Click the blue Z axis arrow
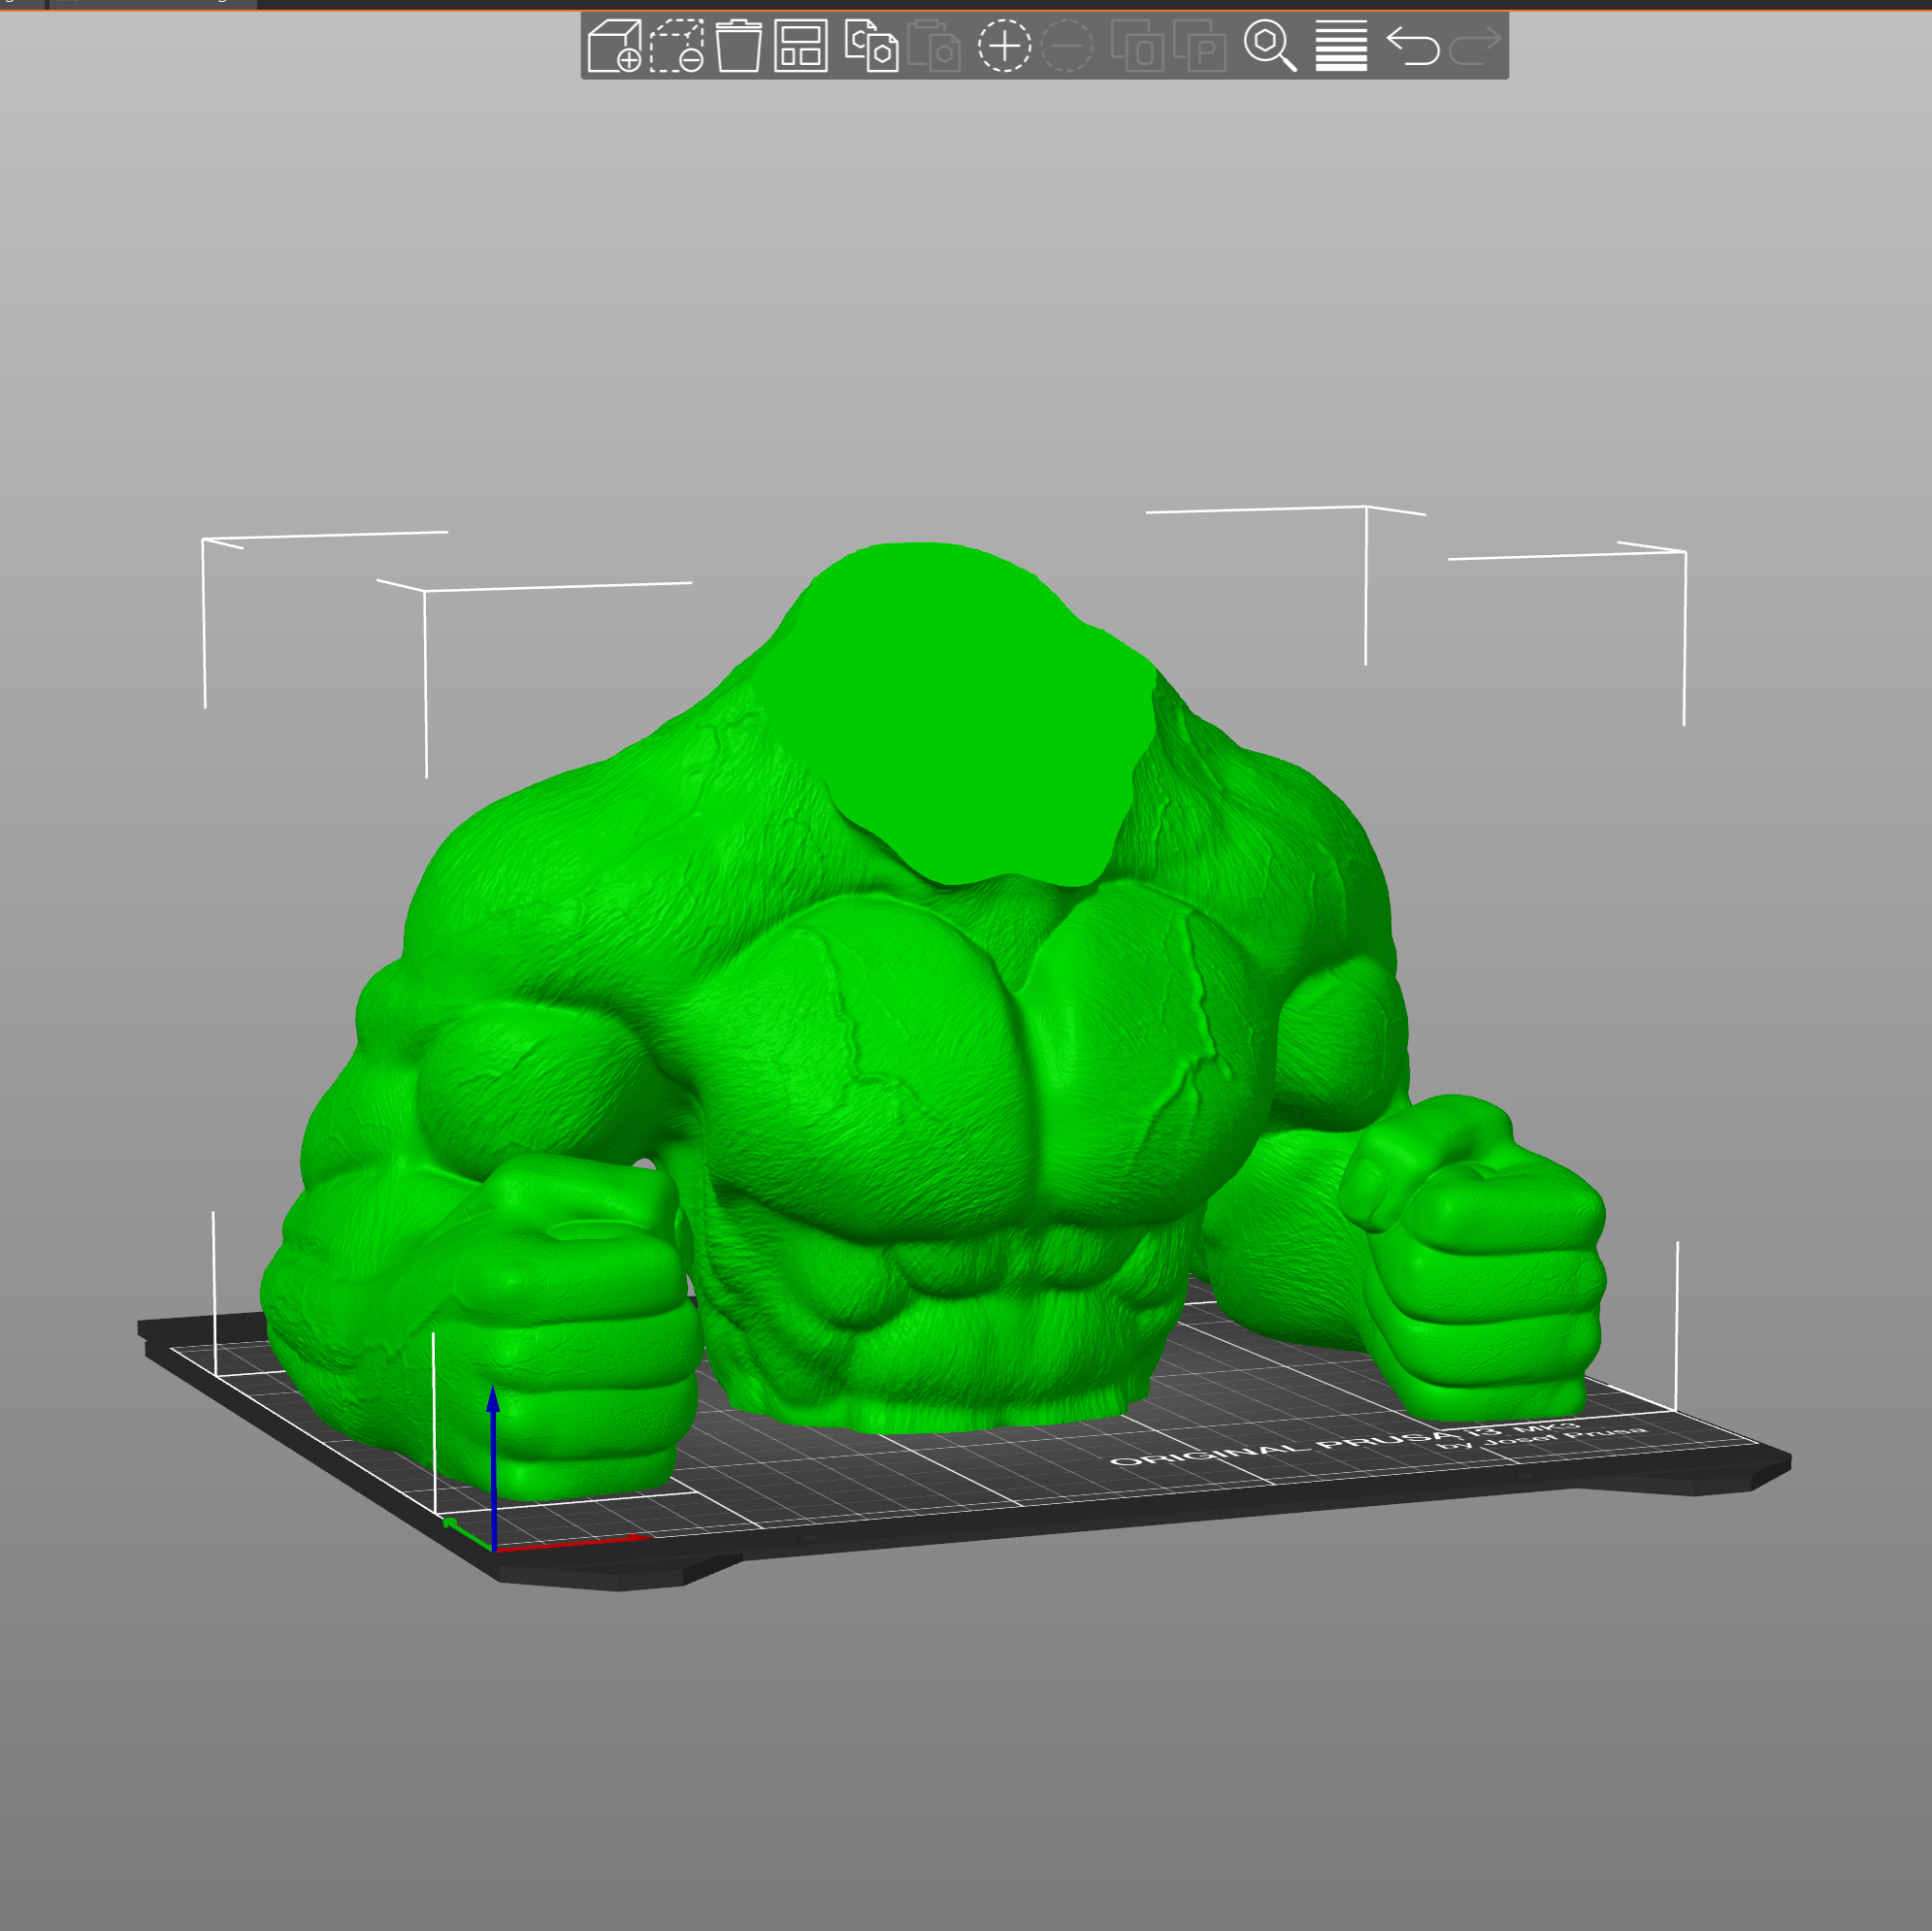Image resolution: width=1932 pixels, height=1931 pixels. point(493,1440)
